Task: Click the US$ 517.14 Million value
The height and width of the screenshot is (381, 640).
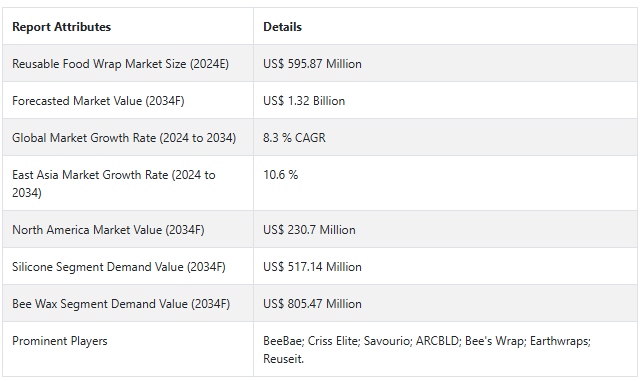Action: point(312,267)
